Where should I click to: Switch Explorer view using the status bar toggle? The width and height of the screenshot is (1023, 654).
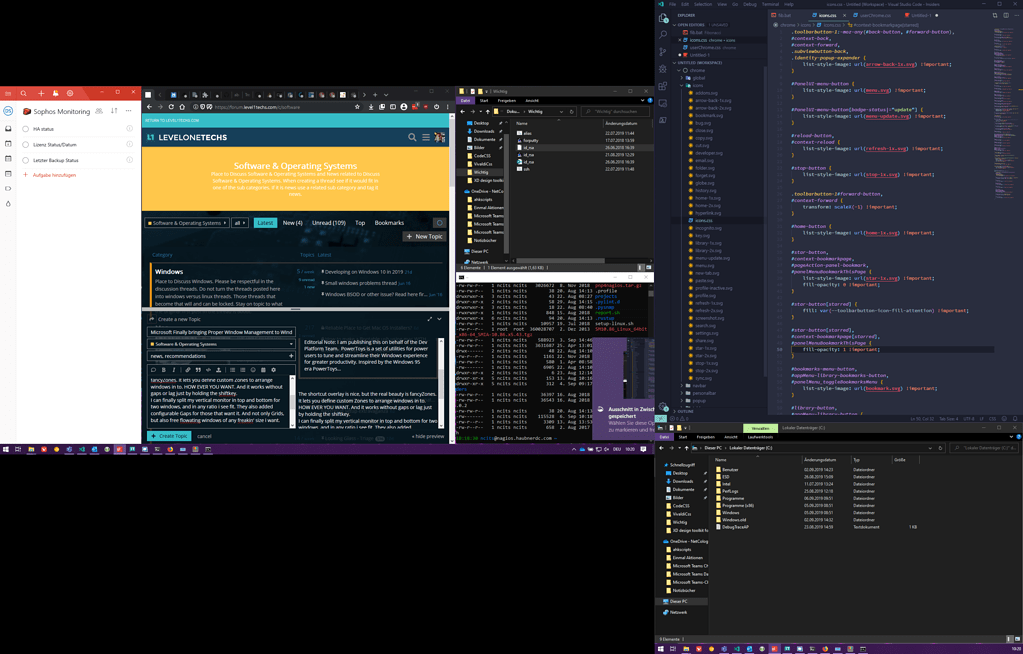pos(1017,639)
